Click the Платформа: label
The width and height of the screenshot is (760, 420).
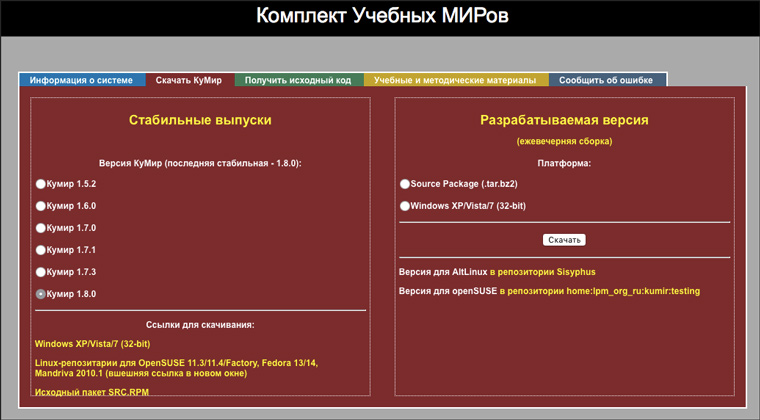564,163
